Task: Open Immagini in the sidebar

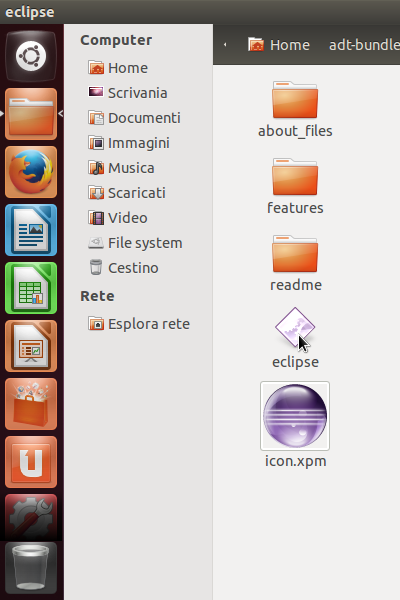Action: pos(129,143)
